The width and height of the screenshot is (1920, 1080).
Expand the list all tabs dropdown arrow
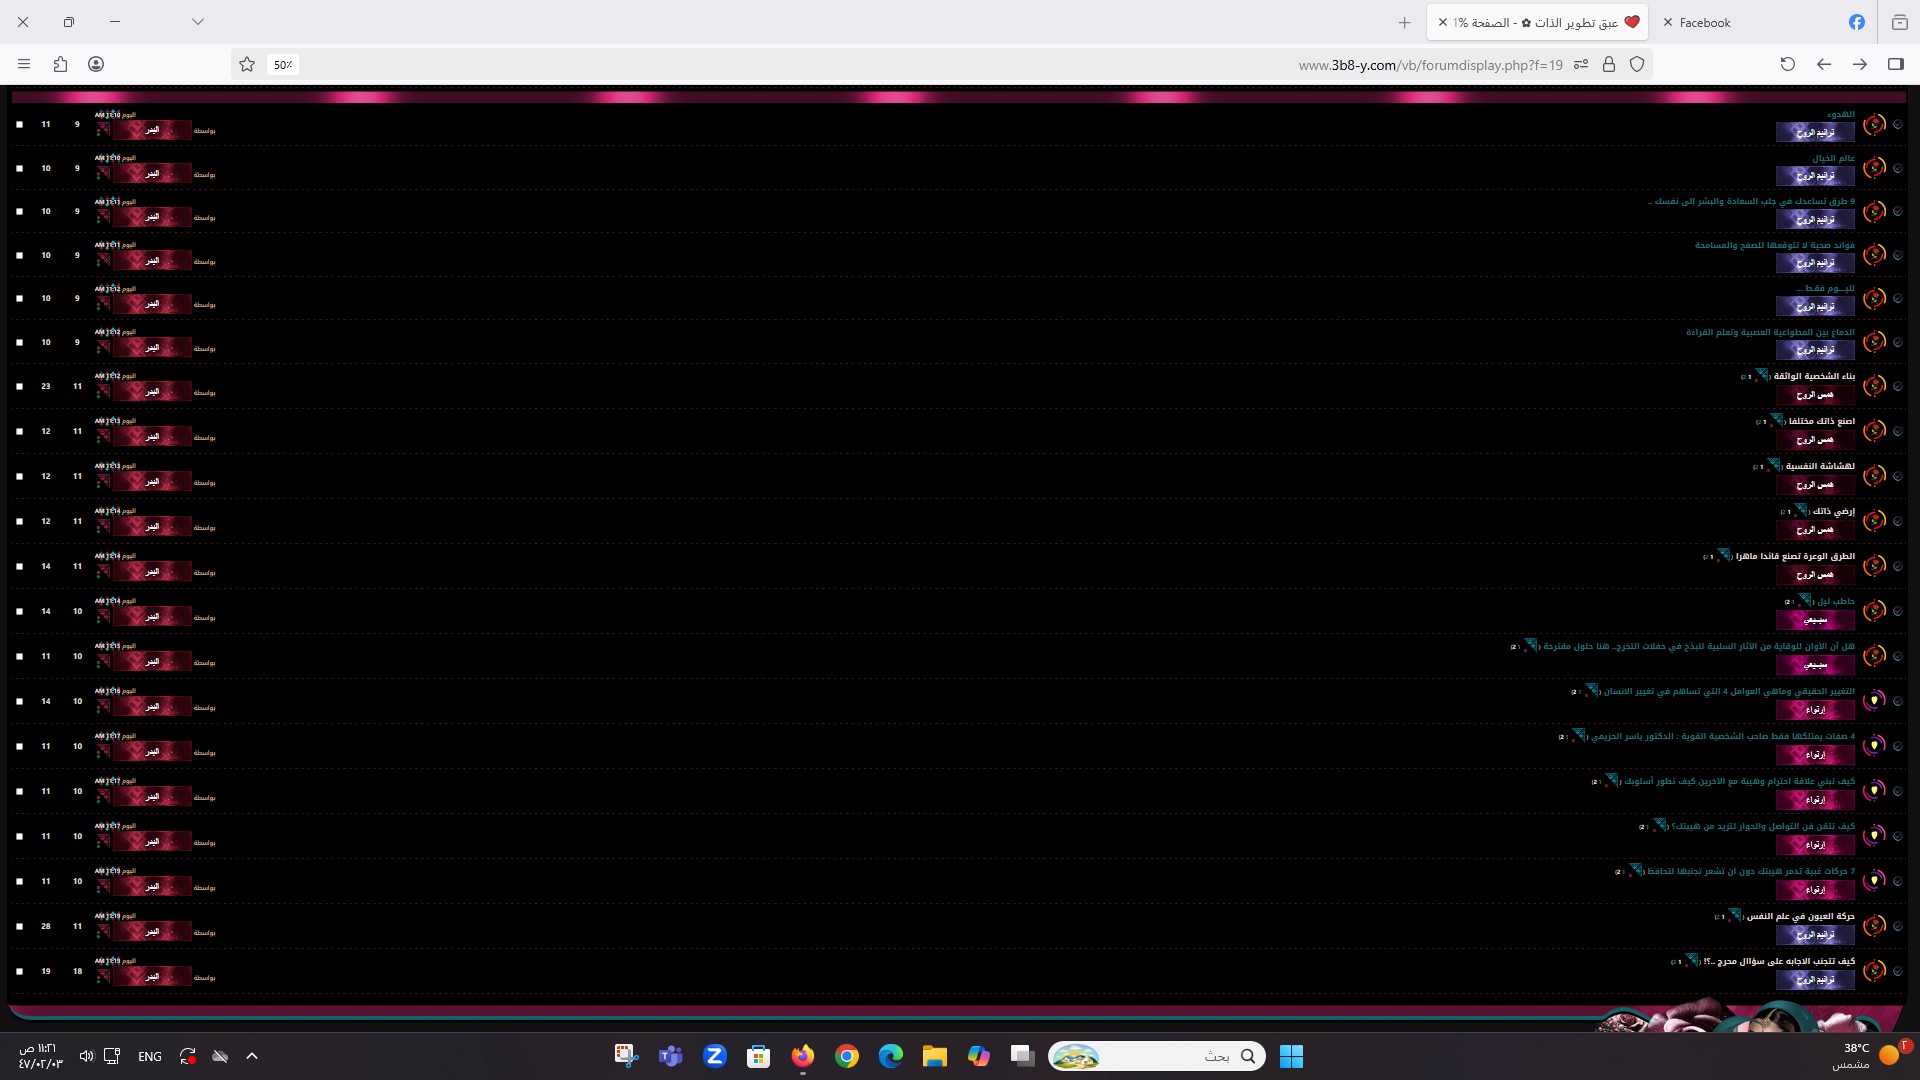coord(198,22)
